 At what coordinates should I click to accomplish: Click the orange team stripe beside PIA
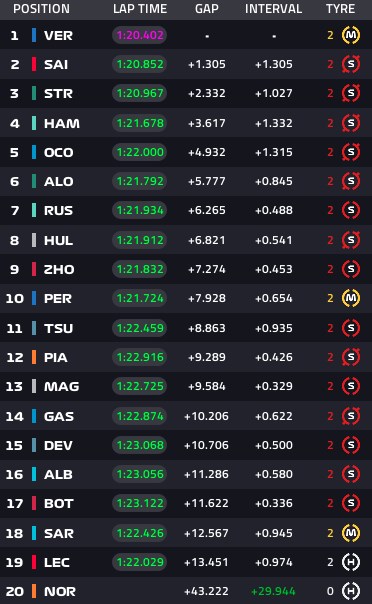coord(34,357)
